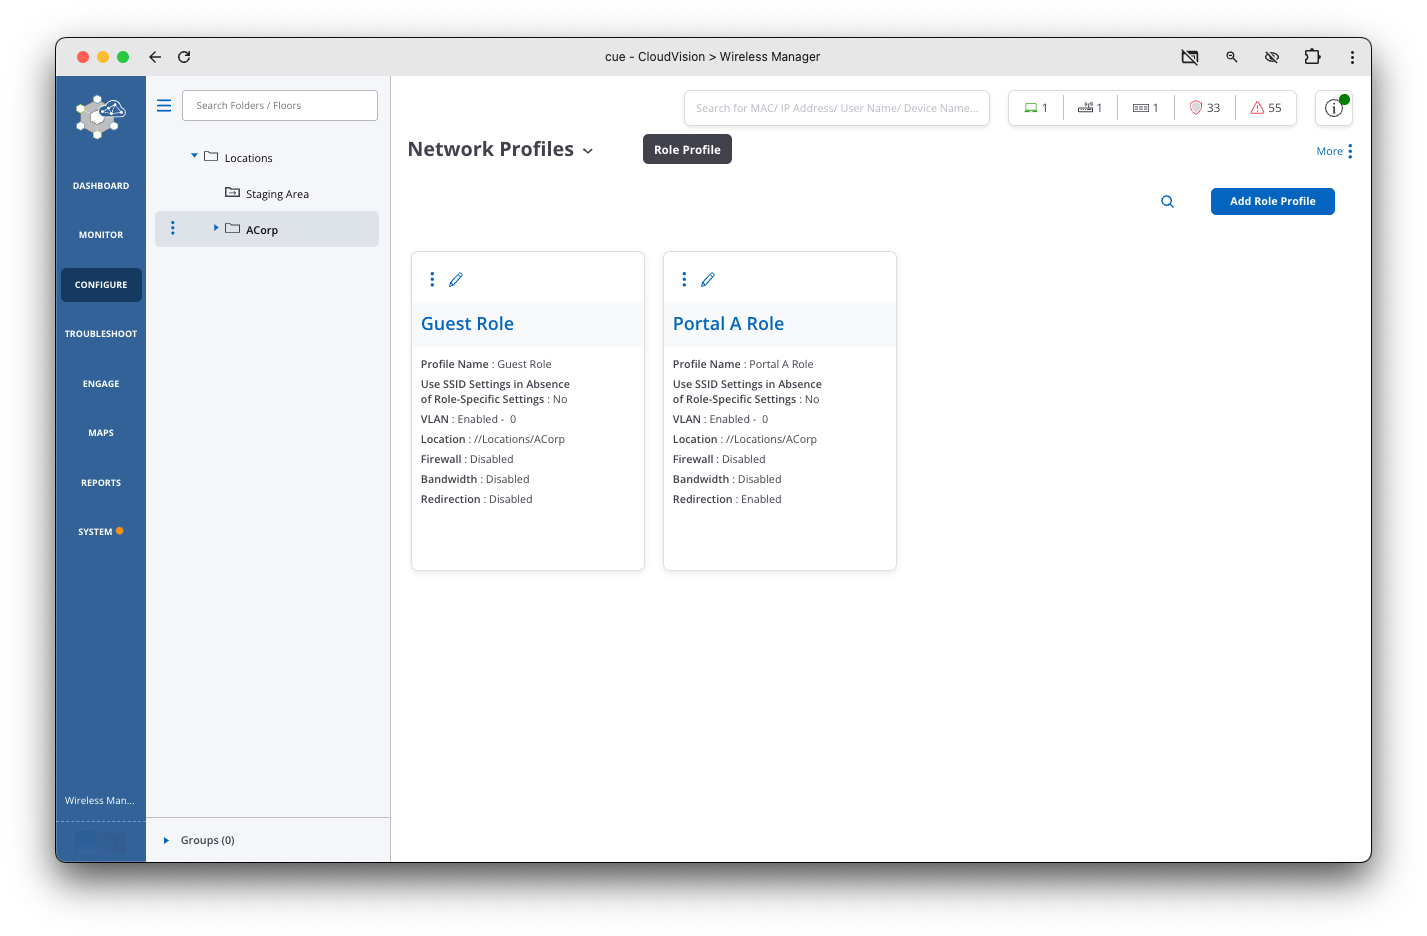1427x936 pixels.
Task: Select the Role Profile tab
Action: 687,150
